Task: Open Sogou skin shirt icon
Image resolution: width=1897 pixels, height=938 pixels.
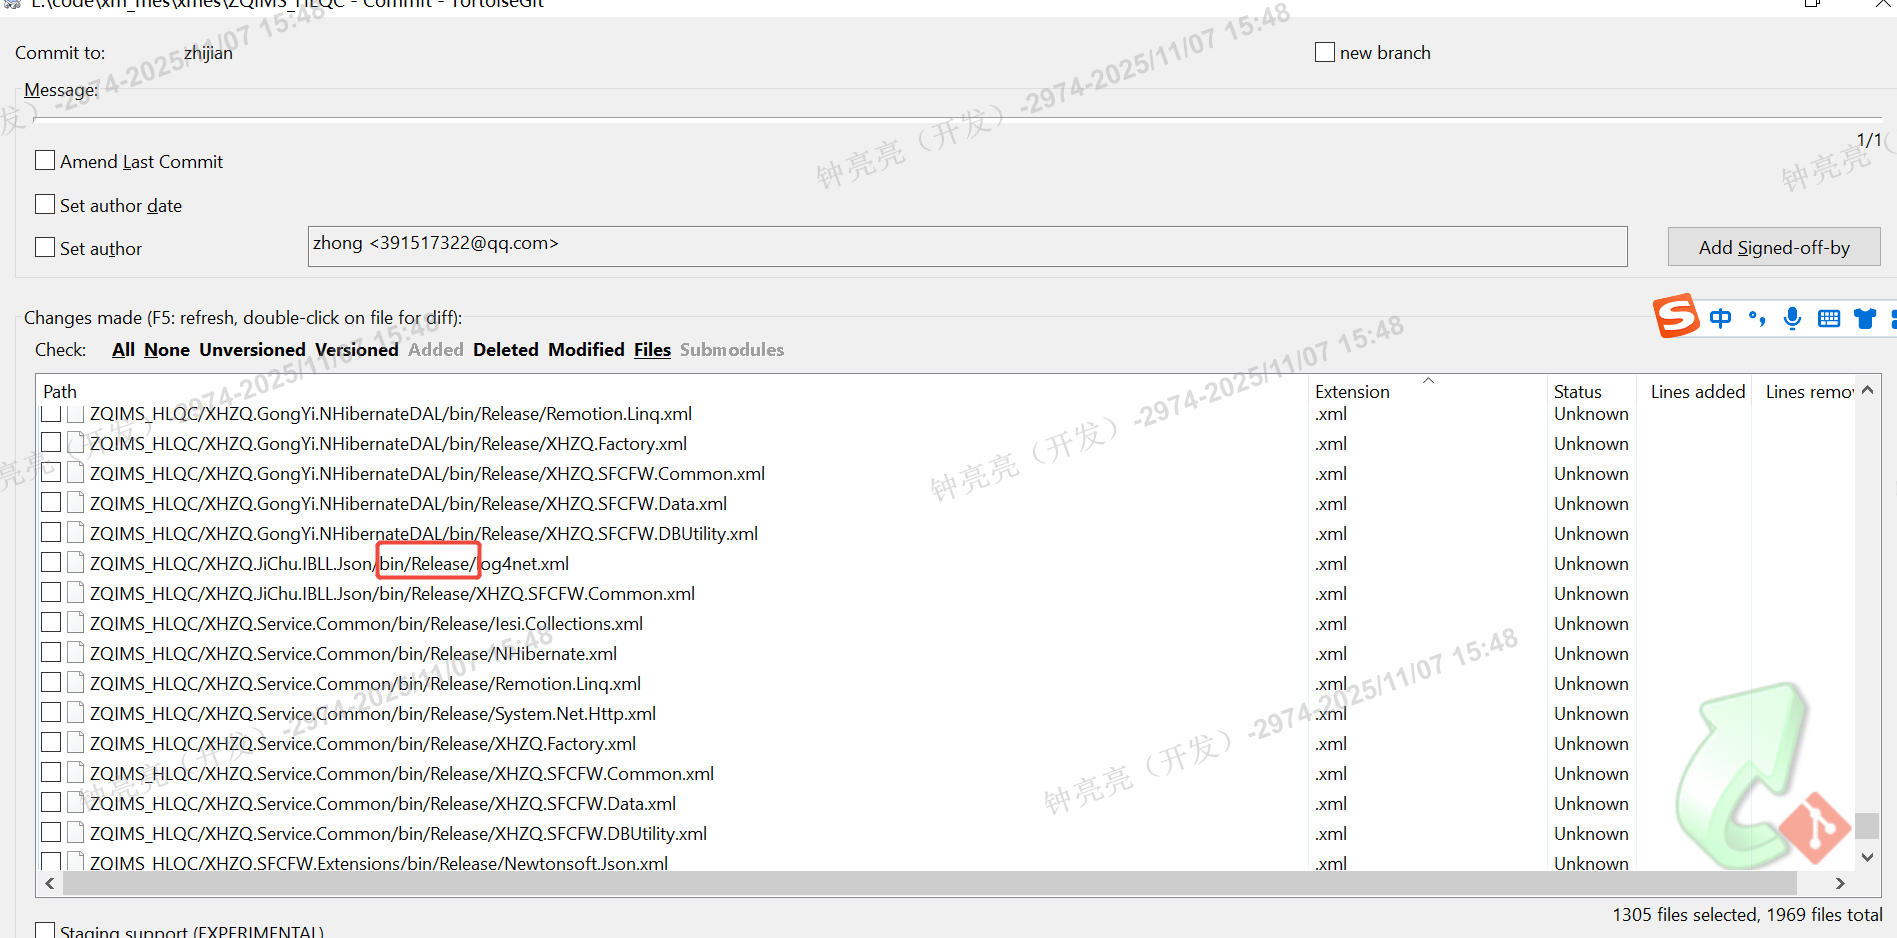Action: (1865, 318)
